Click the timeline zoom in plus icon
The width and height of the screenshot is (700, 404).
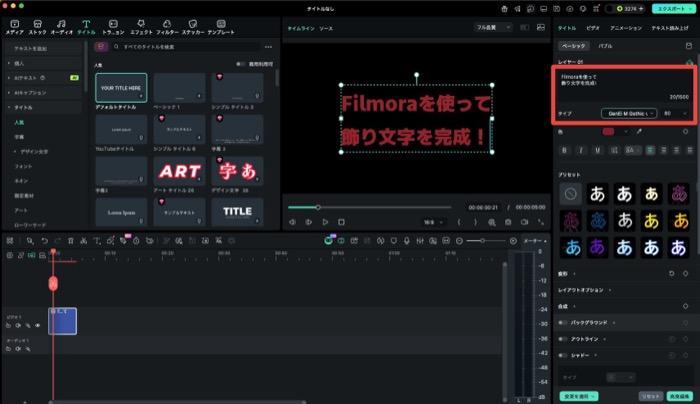point(513,241)
